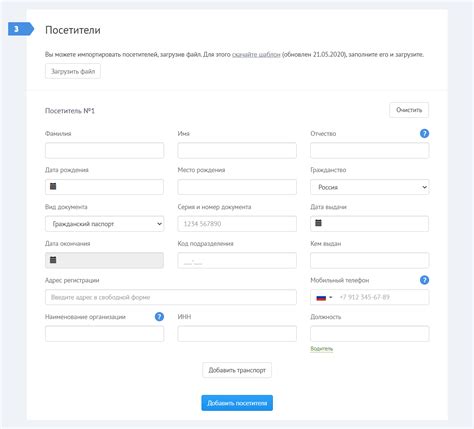Click the Загрузить файл button
474x429 pixels.
(73, 71)
